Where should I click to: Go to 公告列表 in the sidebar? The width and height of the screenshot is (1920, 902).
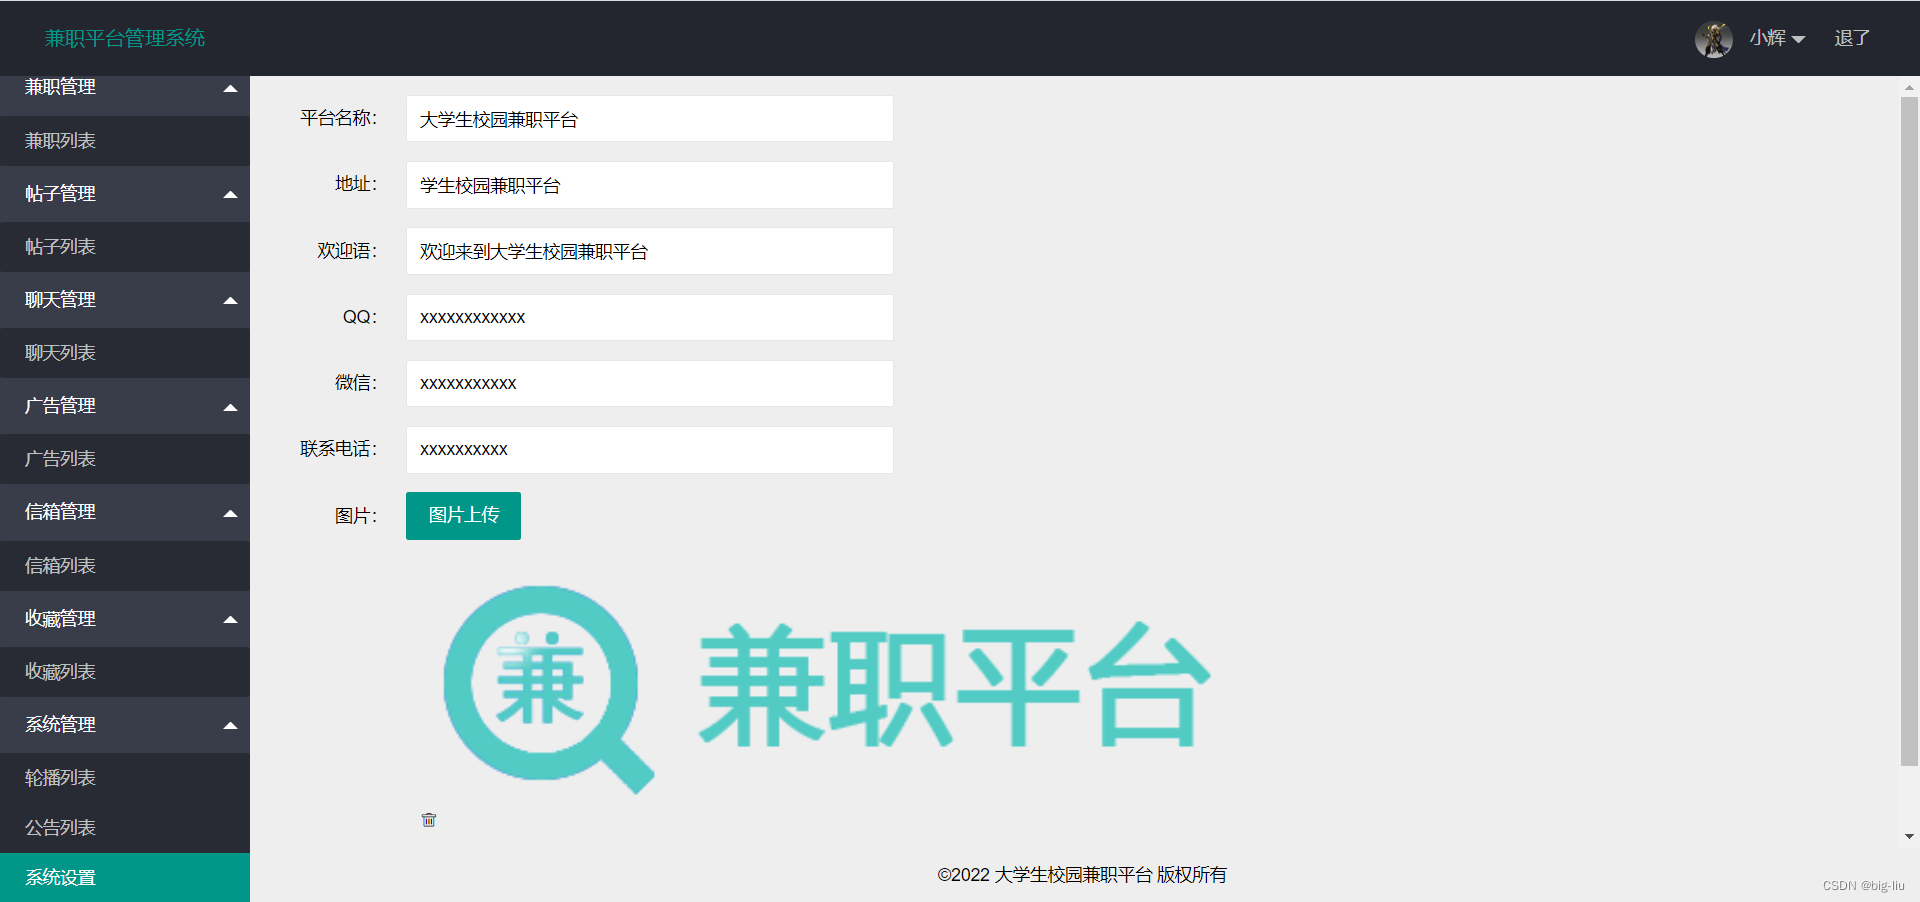(125, 828)
